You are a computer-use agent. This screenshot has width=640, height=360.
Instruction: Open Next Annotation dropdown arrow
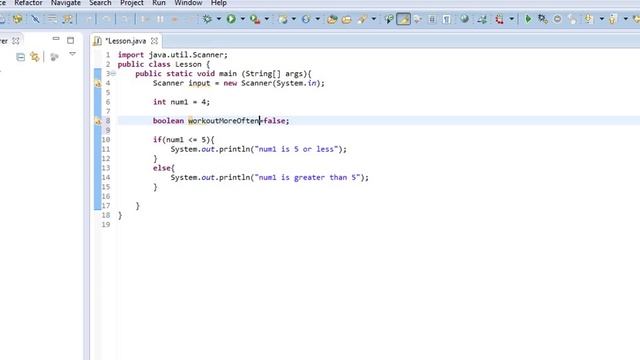(x=602, y=19)
